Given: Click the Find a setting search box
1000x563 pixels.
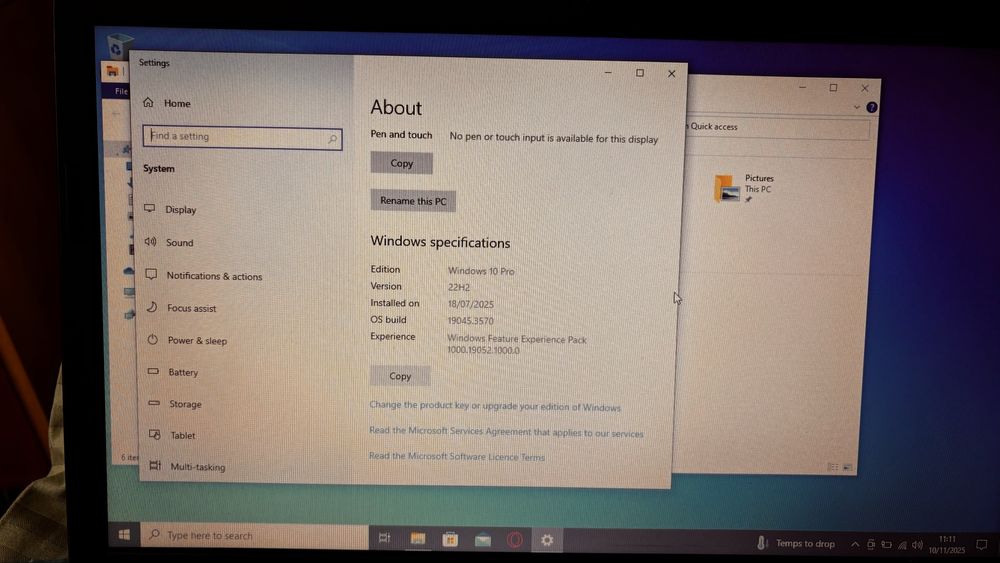Looking at the screenshot, I should 242,137.
